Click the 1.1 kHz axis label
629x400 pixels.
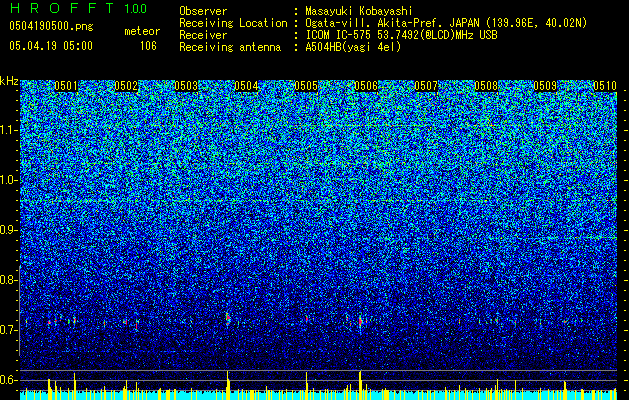click(9, 130)
